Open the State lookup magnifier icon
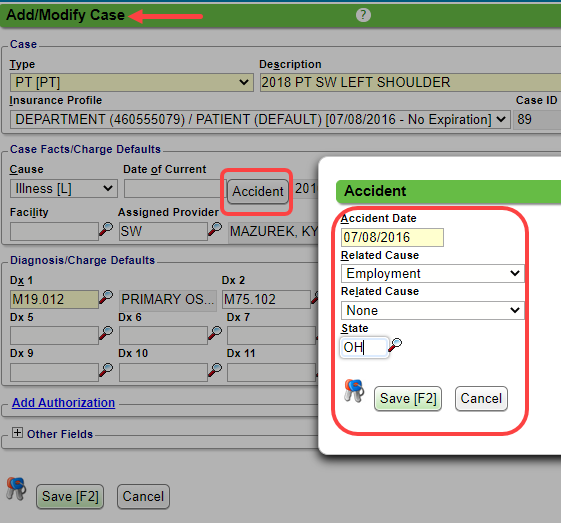 point(395,345)
